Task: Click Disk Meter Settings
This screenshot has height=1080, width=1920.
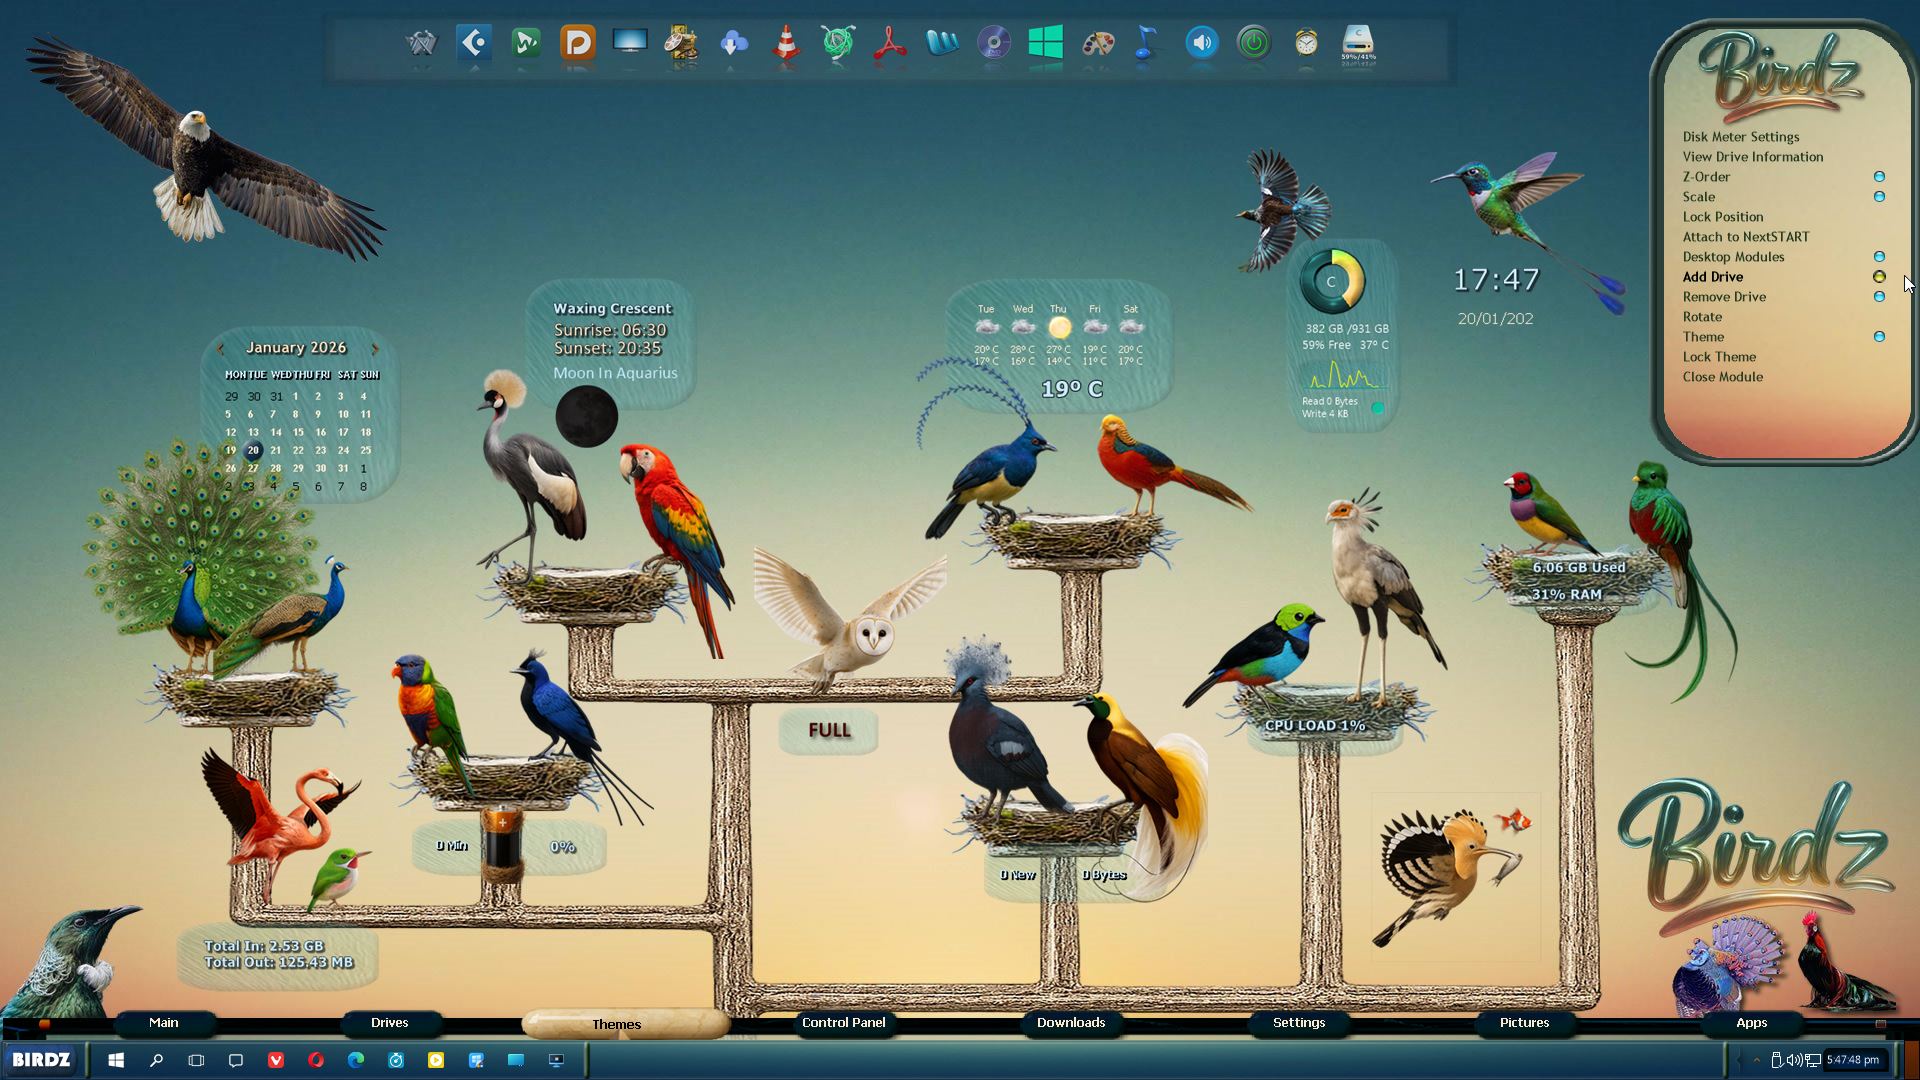Action: tap(1740, 137)
